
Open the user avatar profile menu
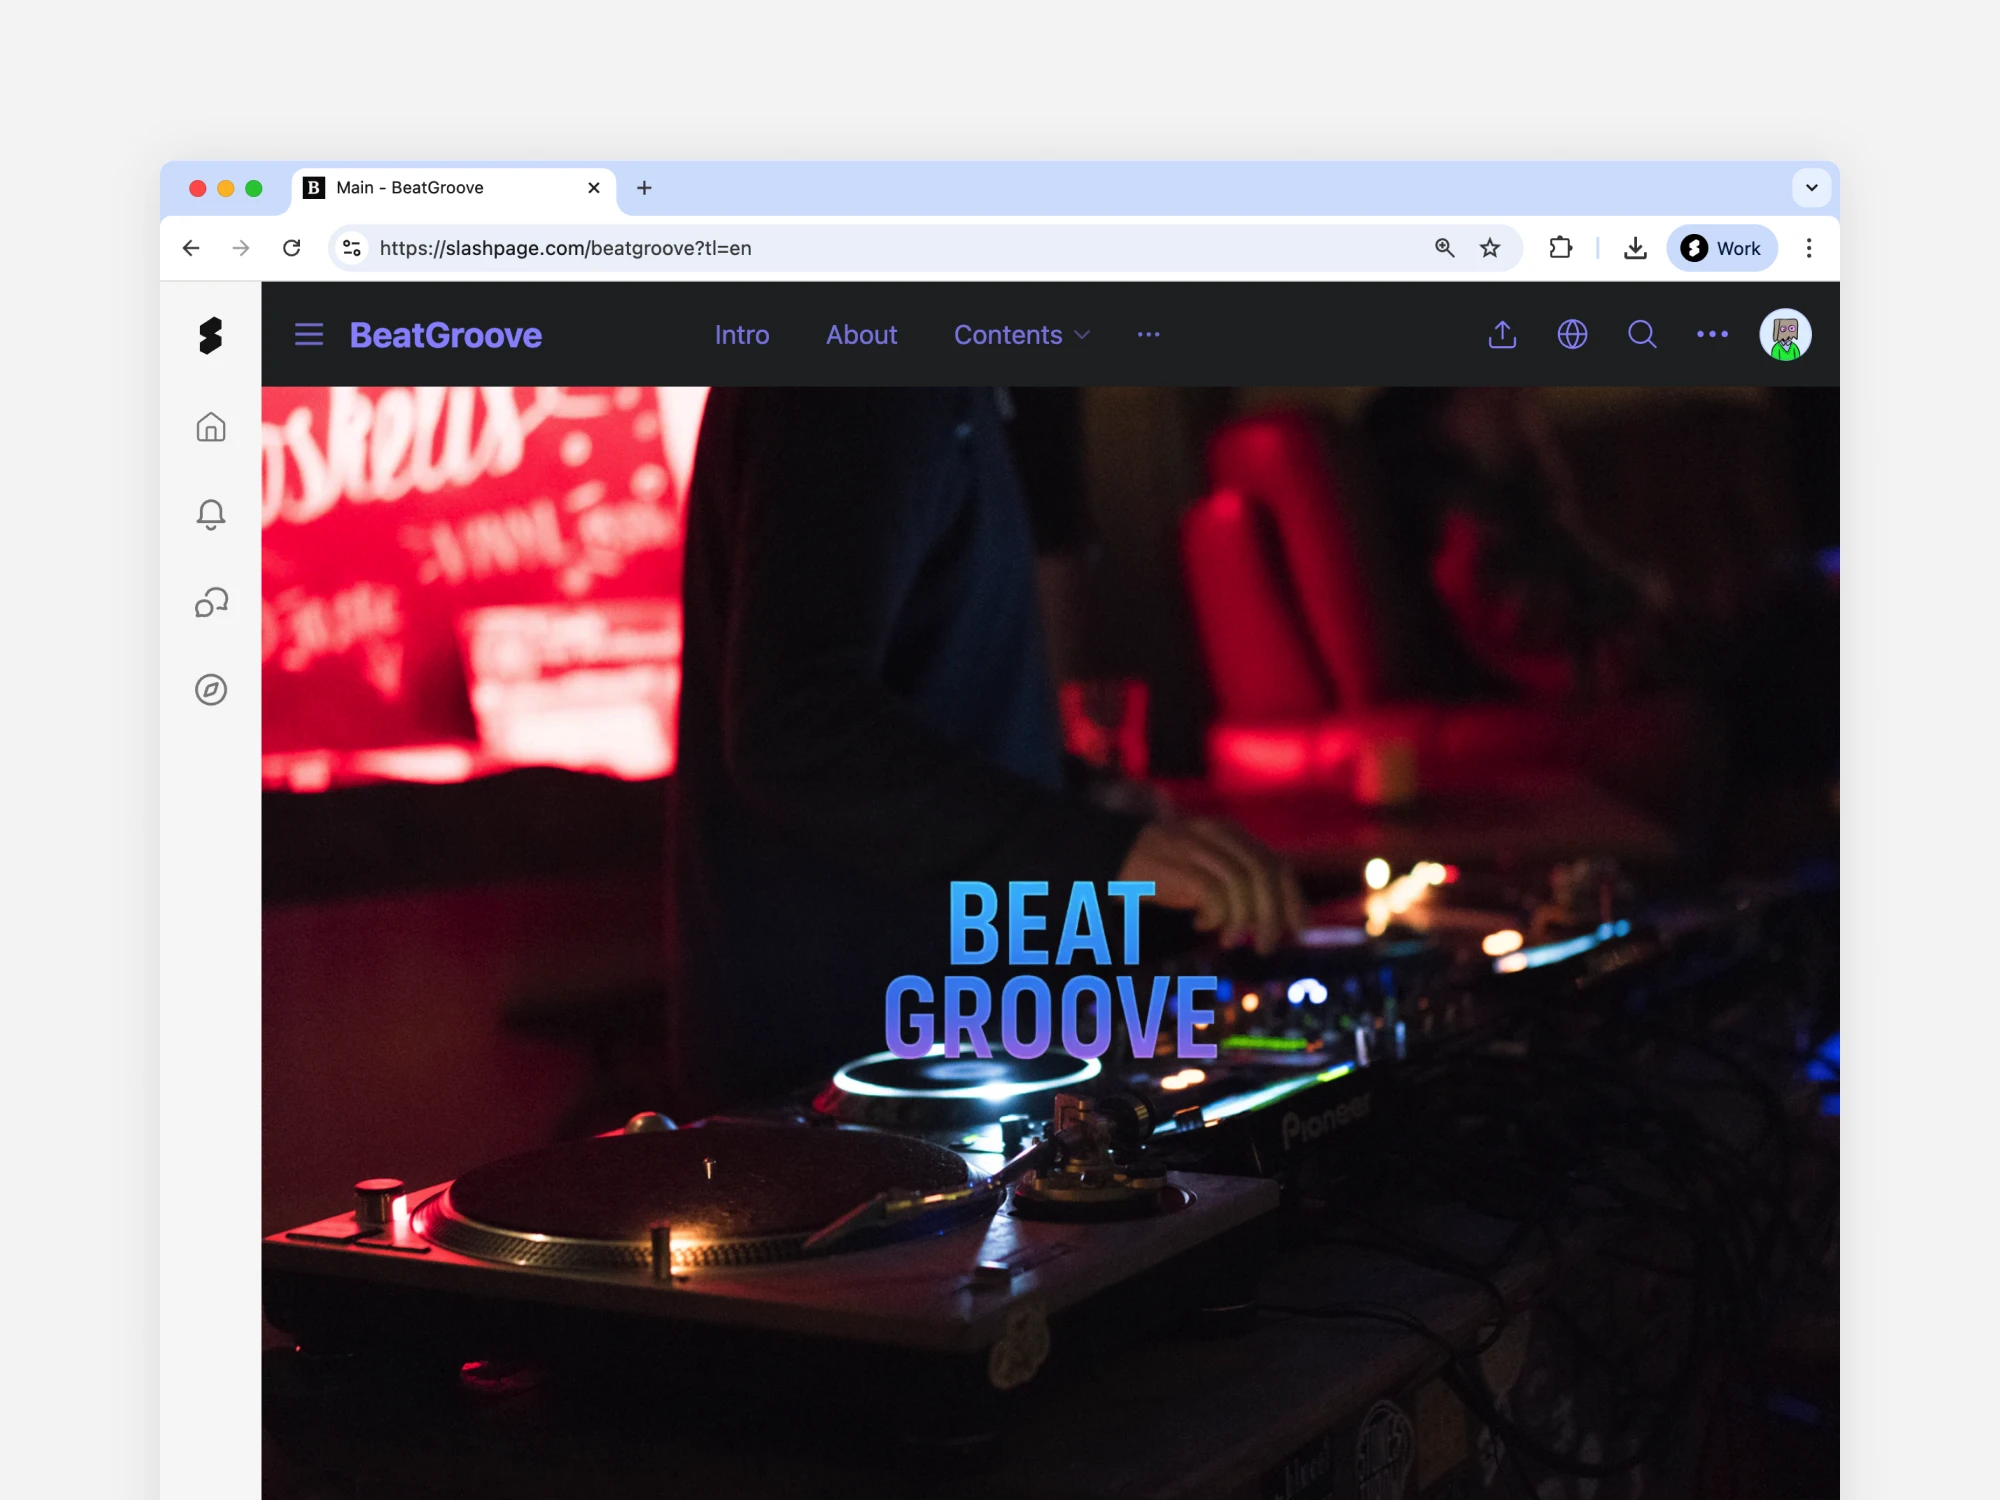1785,335
